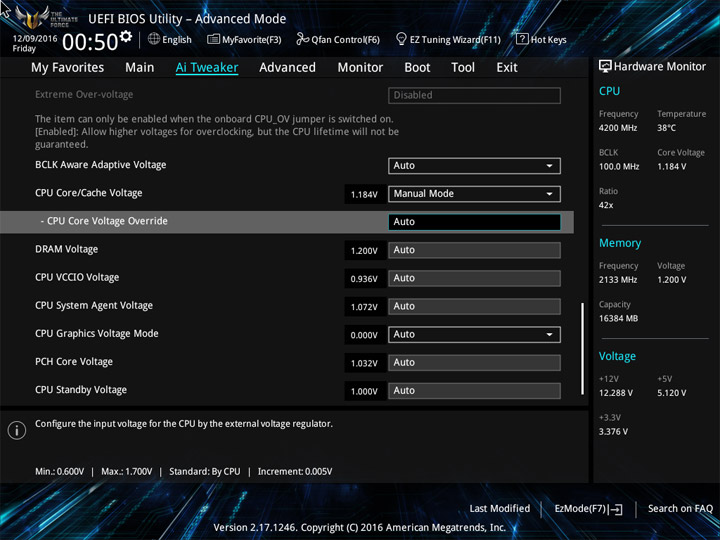This screenshot has height=540, width=720.
Task: Click the EZ Tuning Wizard bulb icon
Action: (x=401, y=39)
